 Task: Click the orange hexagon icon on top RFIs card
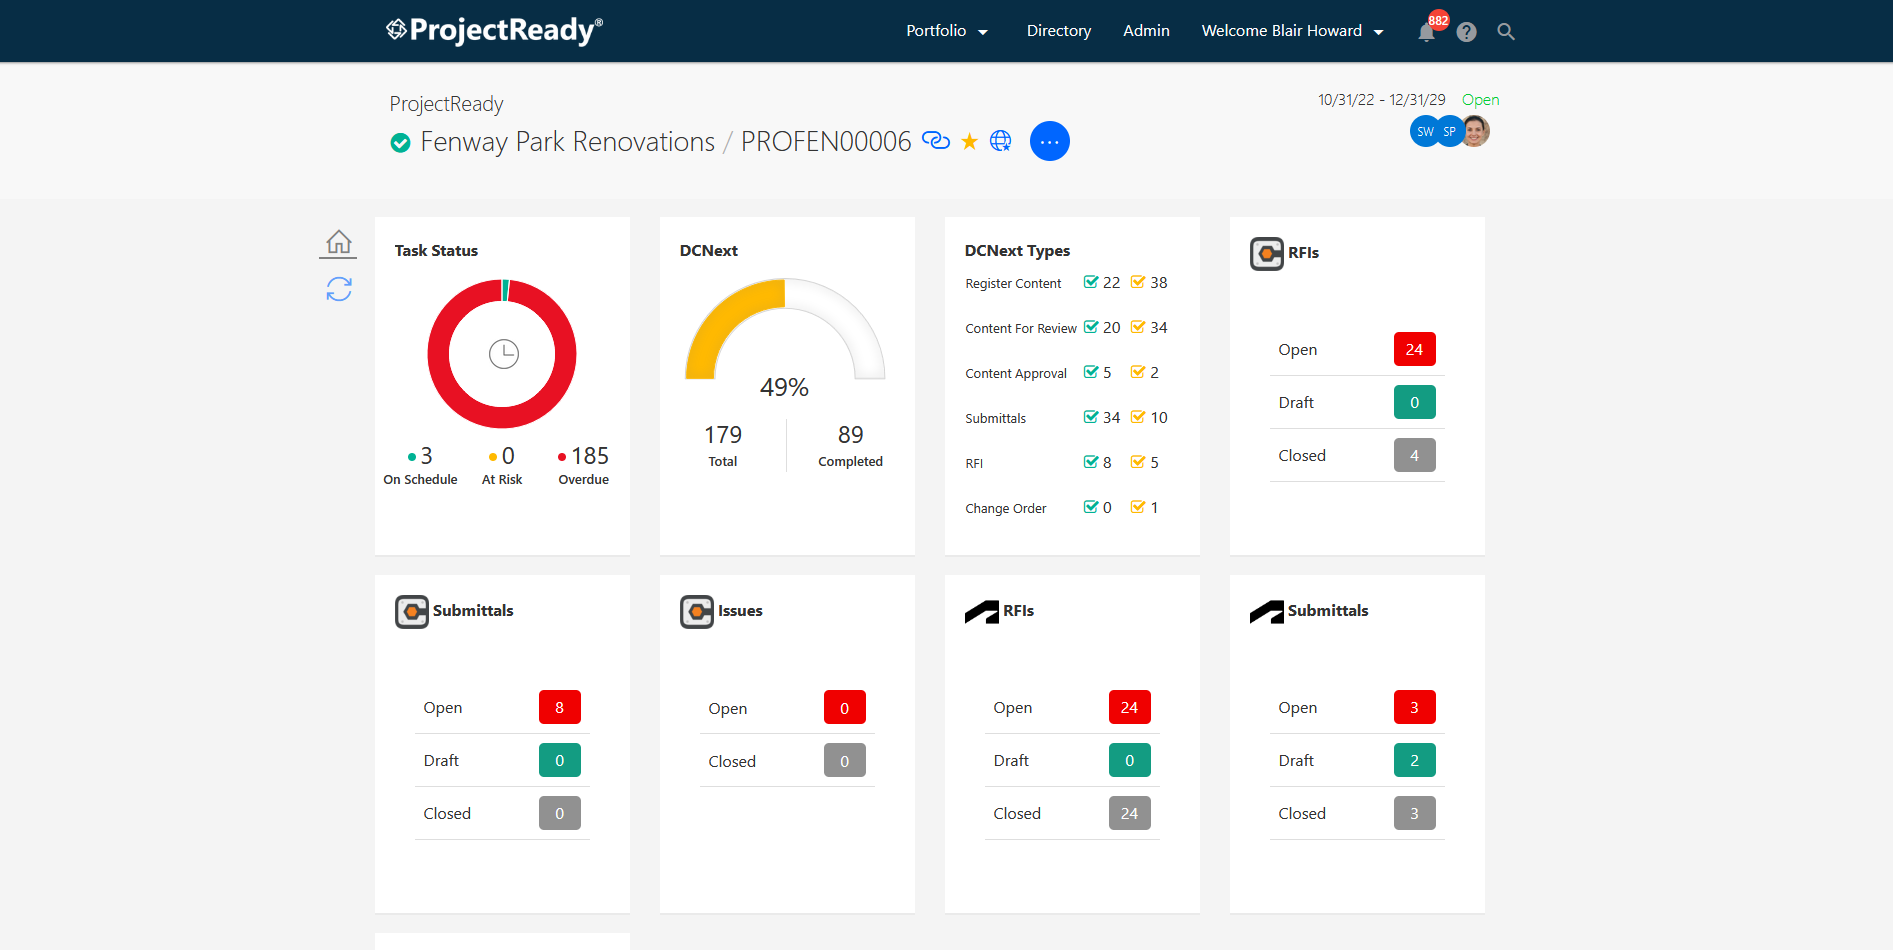tap(1267, 254)
